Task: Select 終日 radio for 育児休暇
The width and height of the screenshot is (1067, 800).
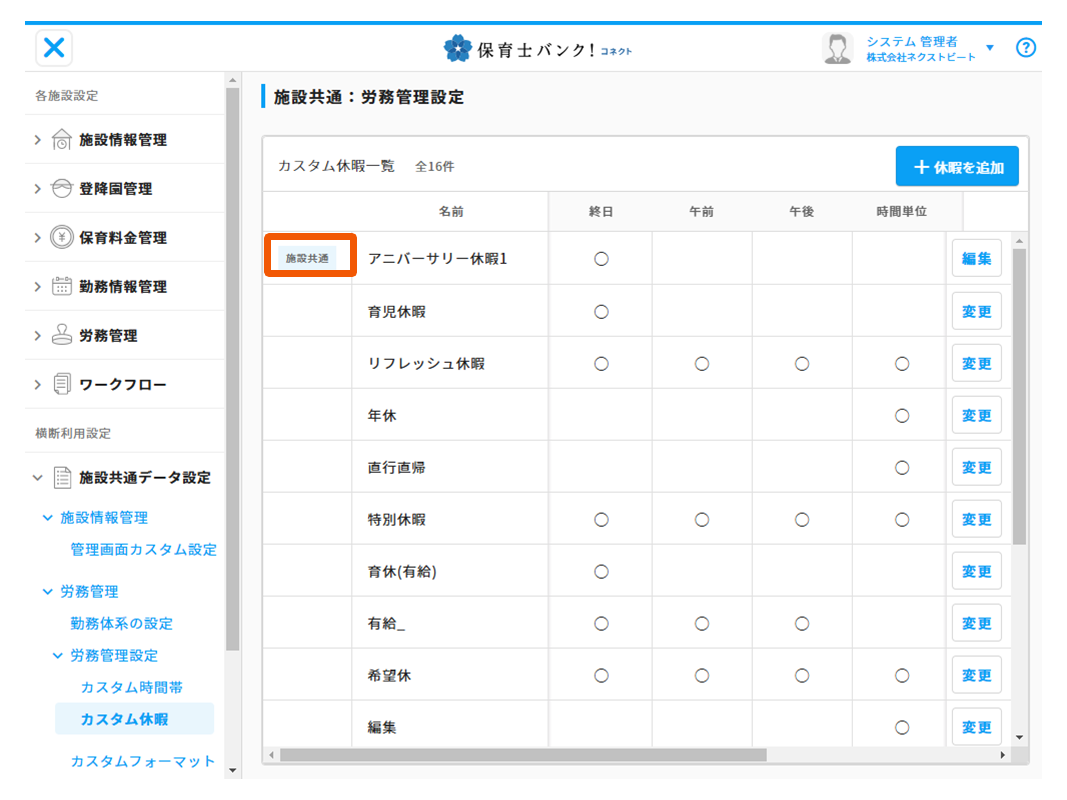Action: click(x=601, y=312)
